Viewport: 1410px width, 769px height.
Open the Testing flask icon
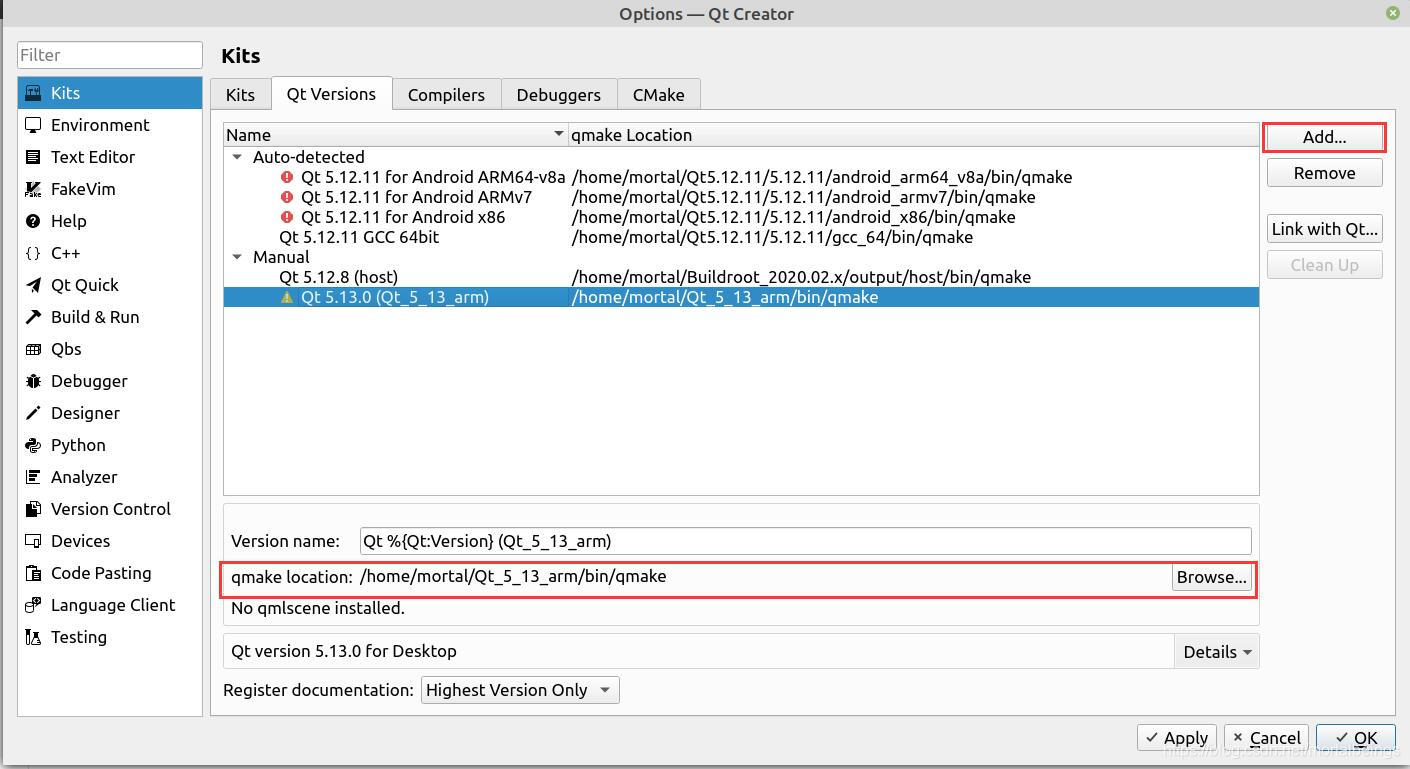pos(33,637)
